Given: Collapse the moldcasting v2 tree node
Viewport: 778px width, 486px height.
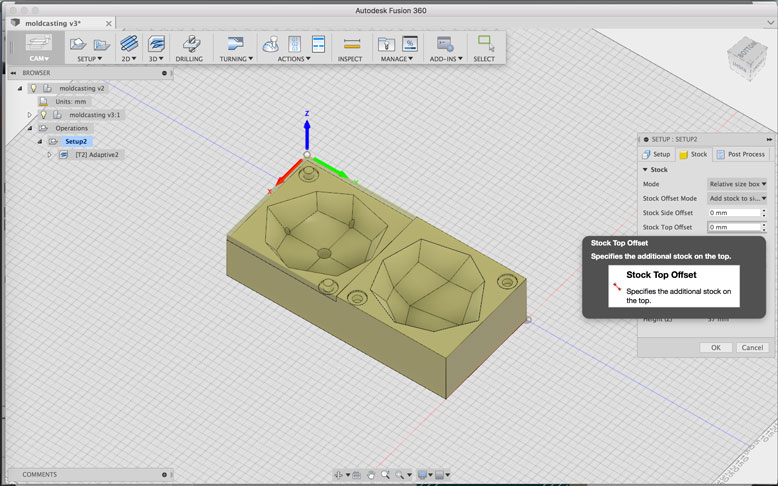Looking at the screenshot, I should (x=20, y=88).
